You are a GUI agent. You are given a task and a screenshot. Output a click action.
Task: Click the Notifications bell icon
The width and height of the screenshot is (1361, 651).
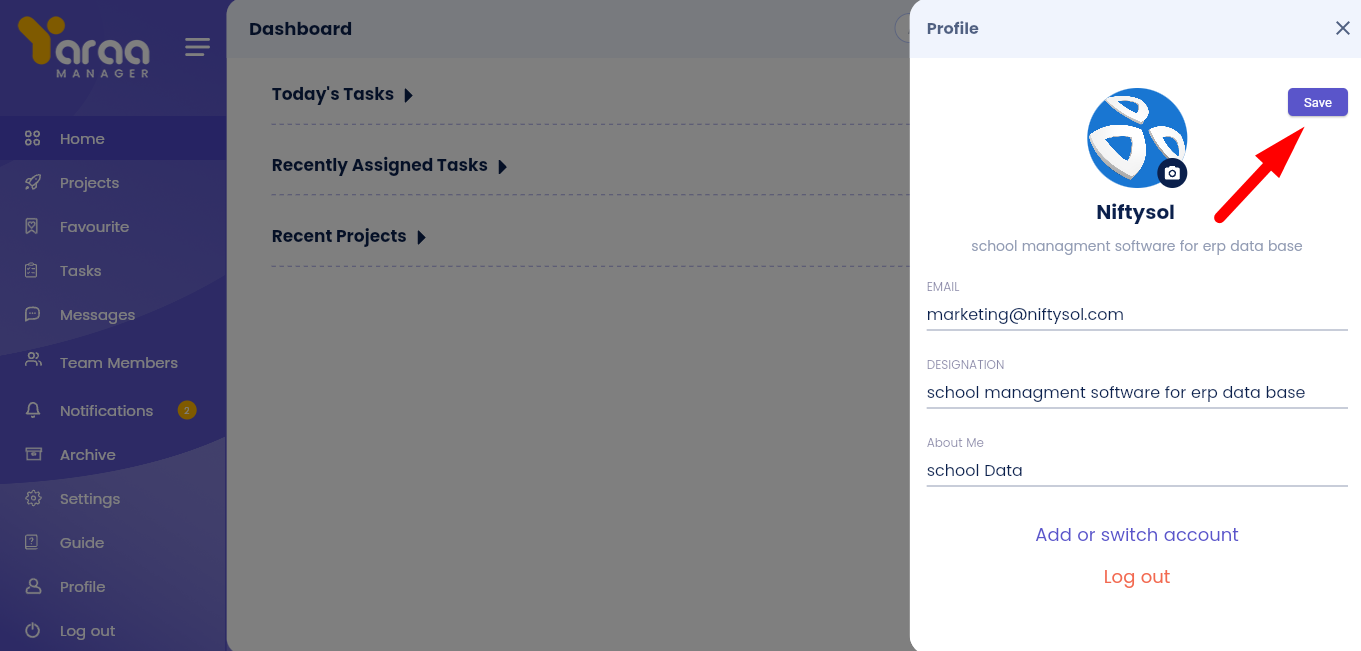[33, 411]
